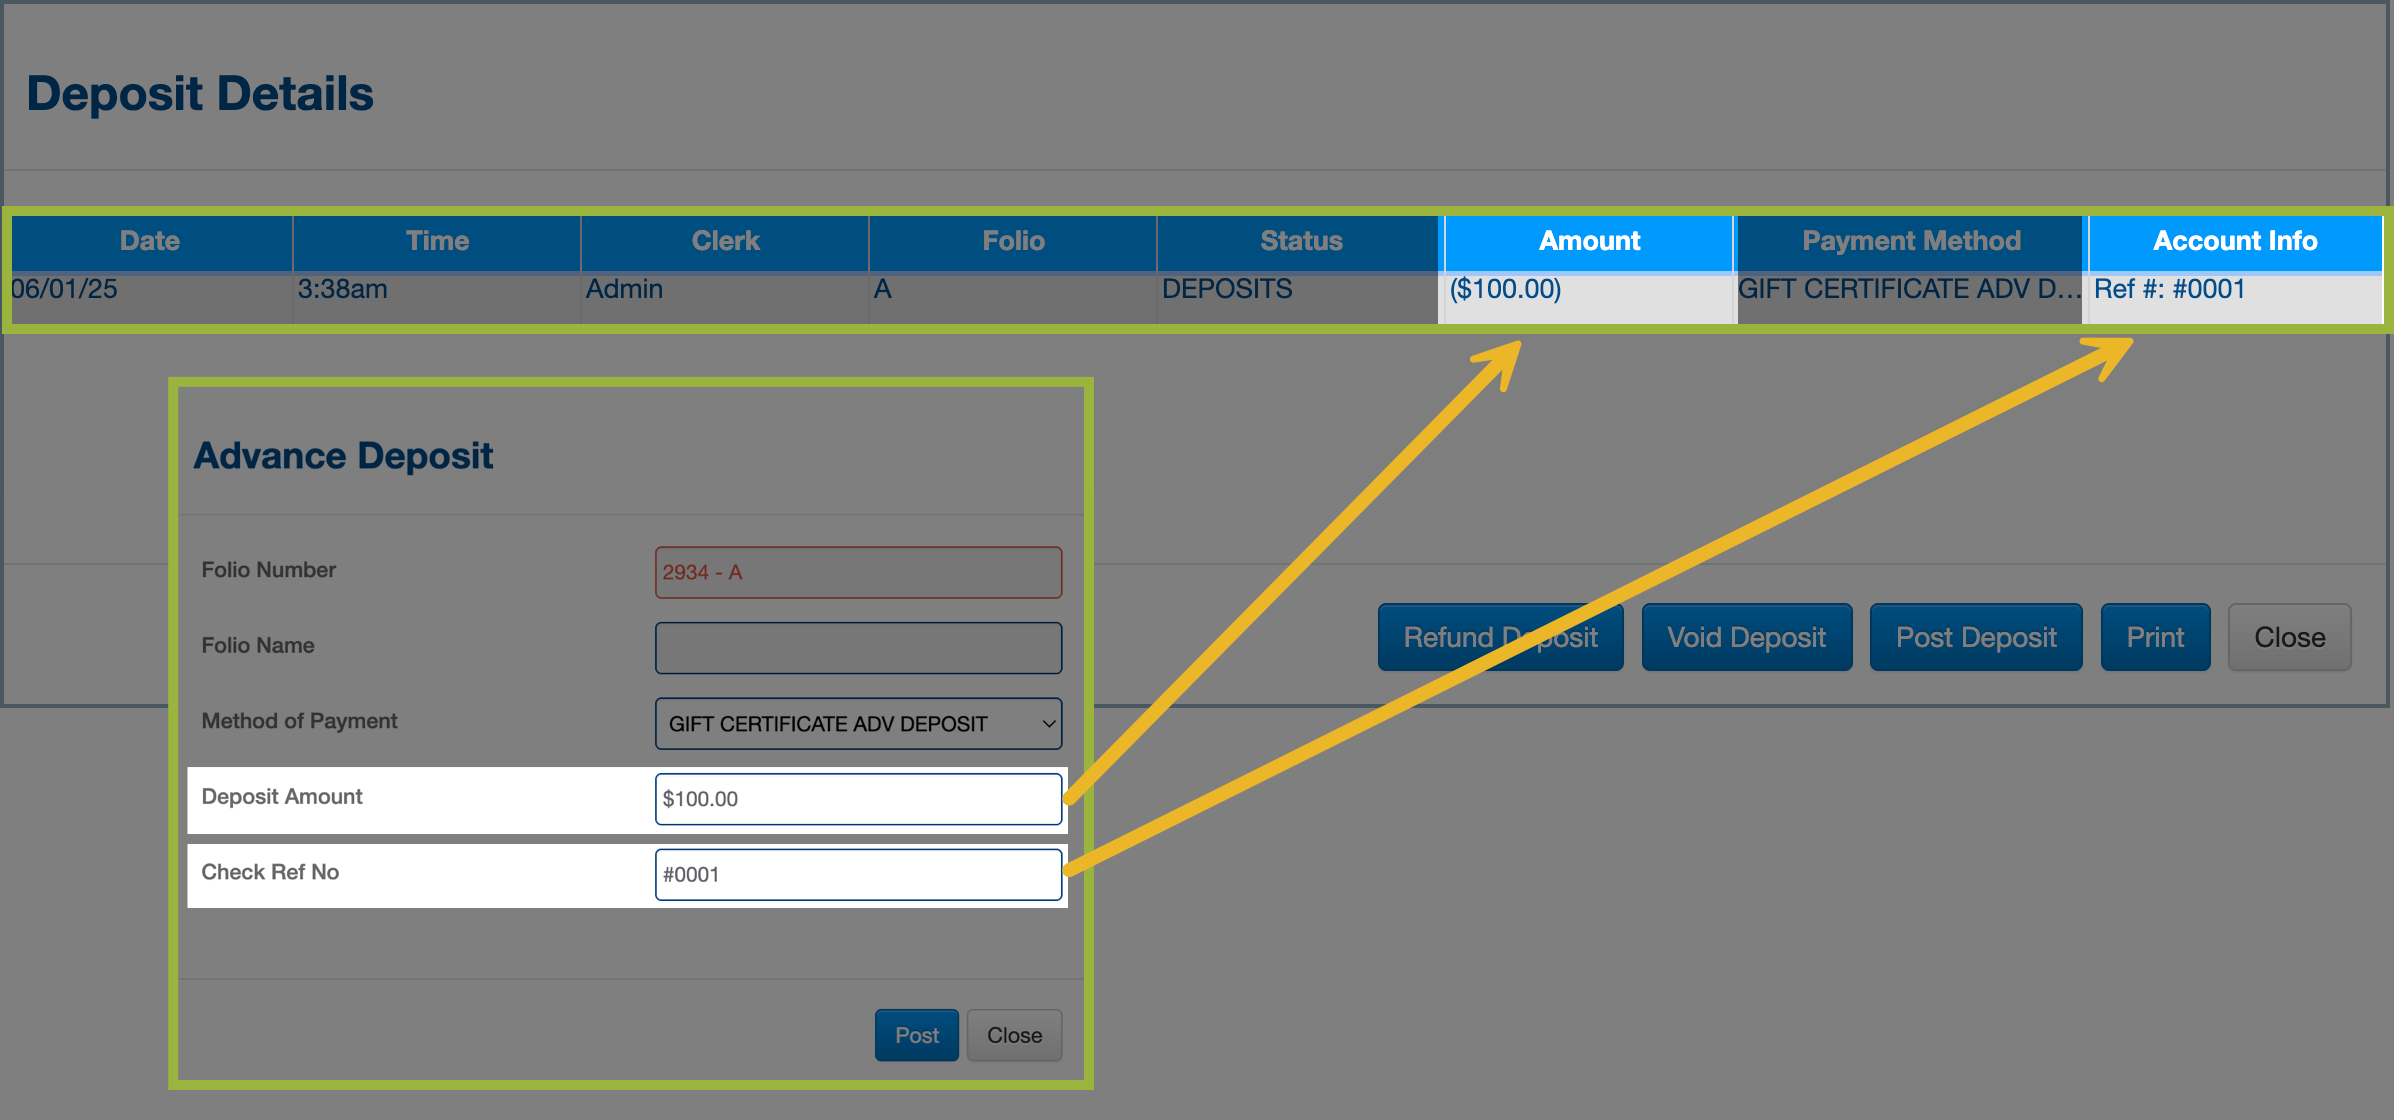
Task: Click the Print button
Action: click(x=2154, y=637)
